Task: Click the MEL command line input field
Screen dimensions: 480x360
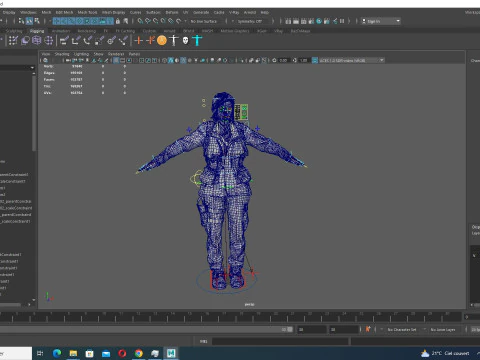Action: coord(280,341)
